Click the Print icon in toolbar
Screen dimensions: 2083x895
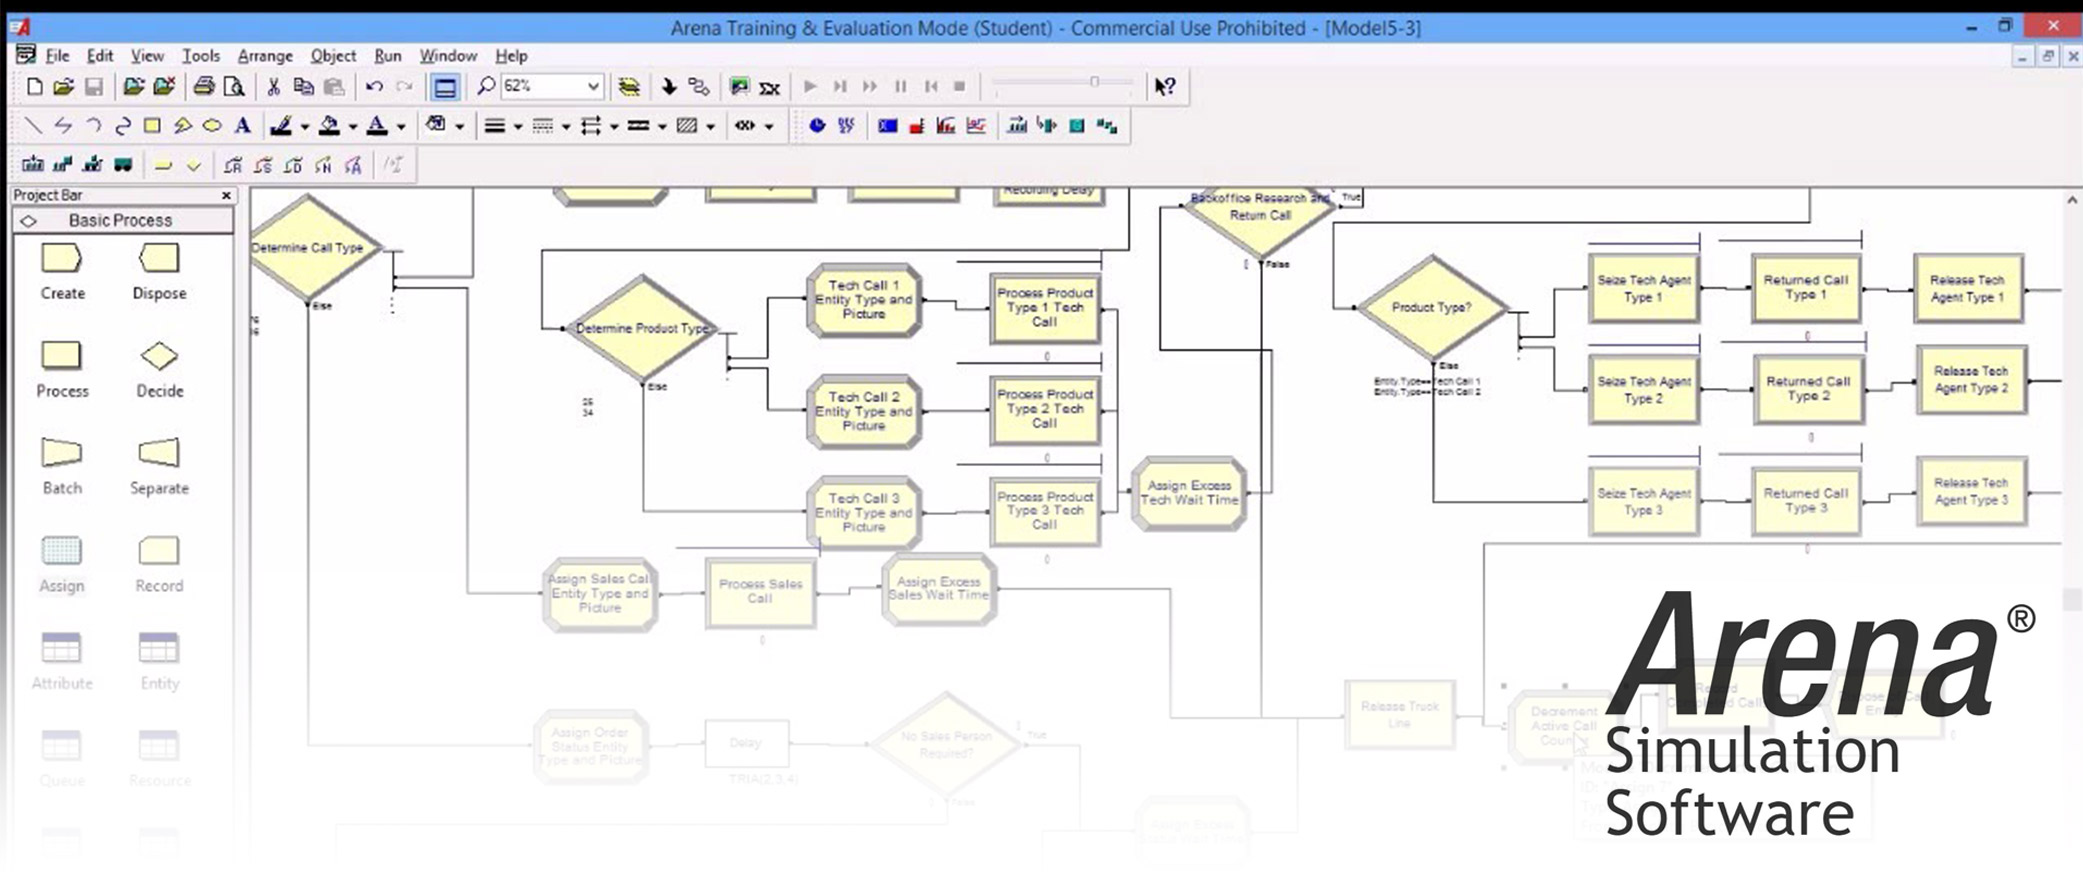coord(203,87)
